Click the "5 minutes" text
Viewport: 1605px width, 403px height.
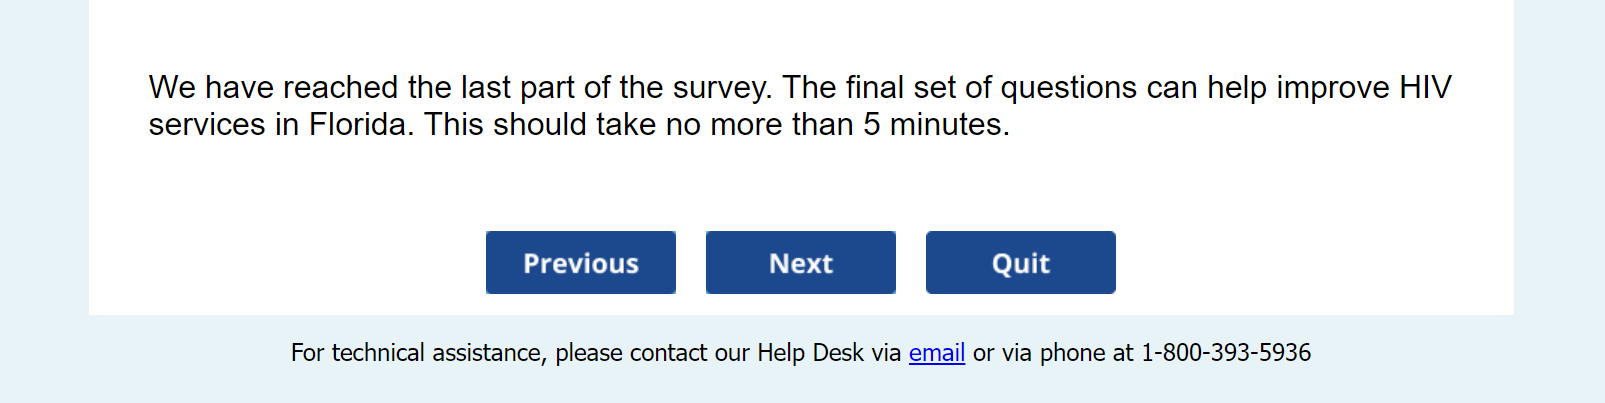coord(935,125)
